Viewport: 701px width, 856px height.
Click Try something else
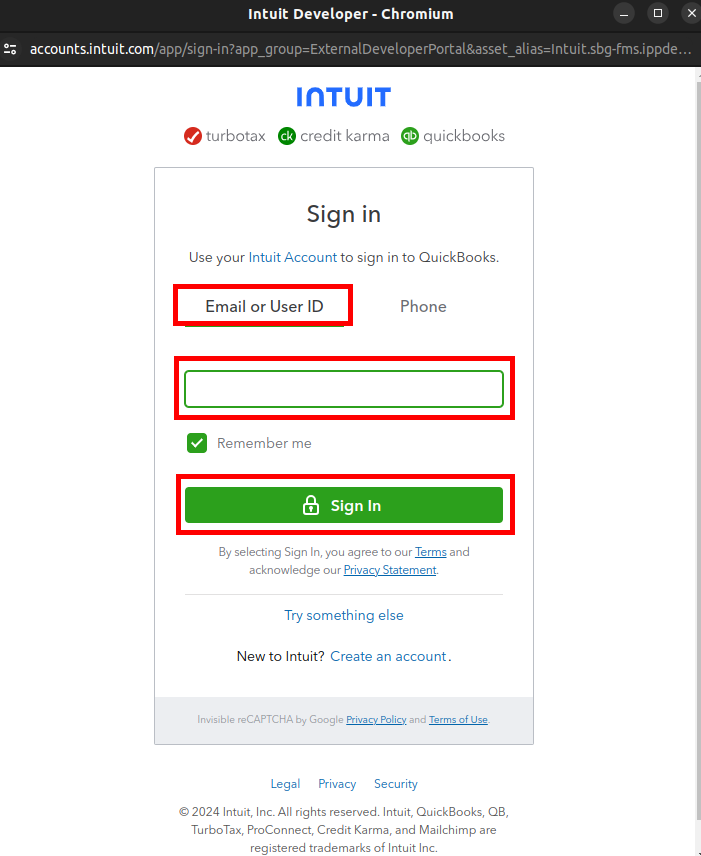[344, 615]
